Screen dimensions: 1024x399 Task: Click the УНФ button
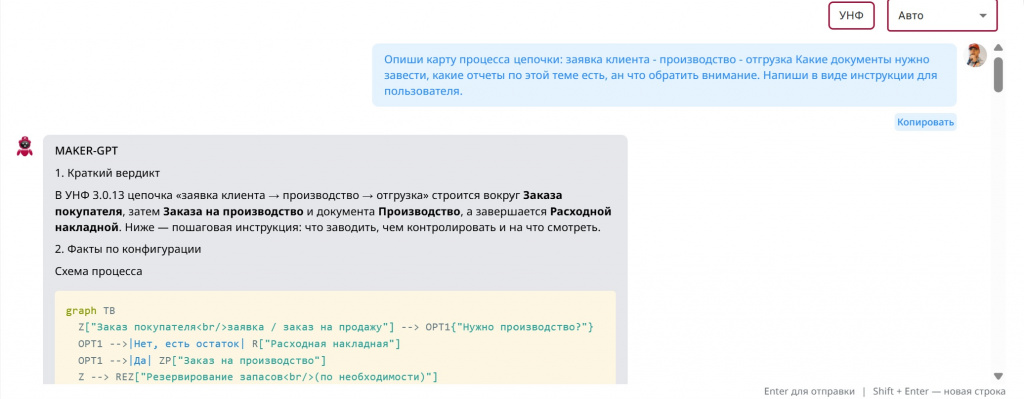pos(851,16)
